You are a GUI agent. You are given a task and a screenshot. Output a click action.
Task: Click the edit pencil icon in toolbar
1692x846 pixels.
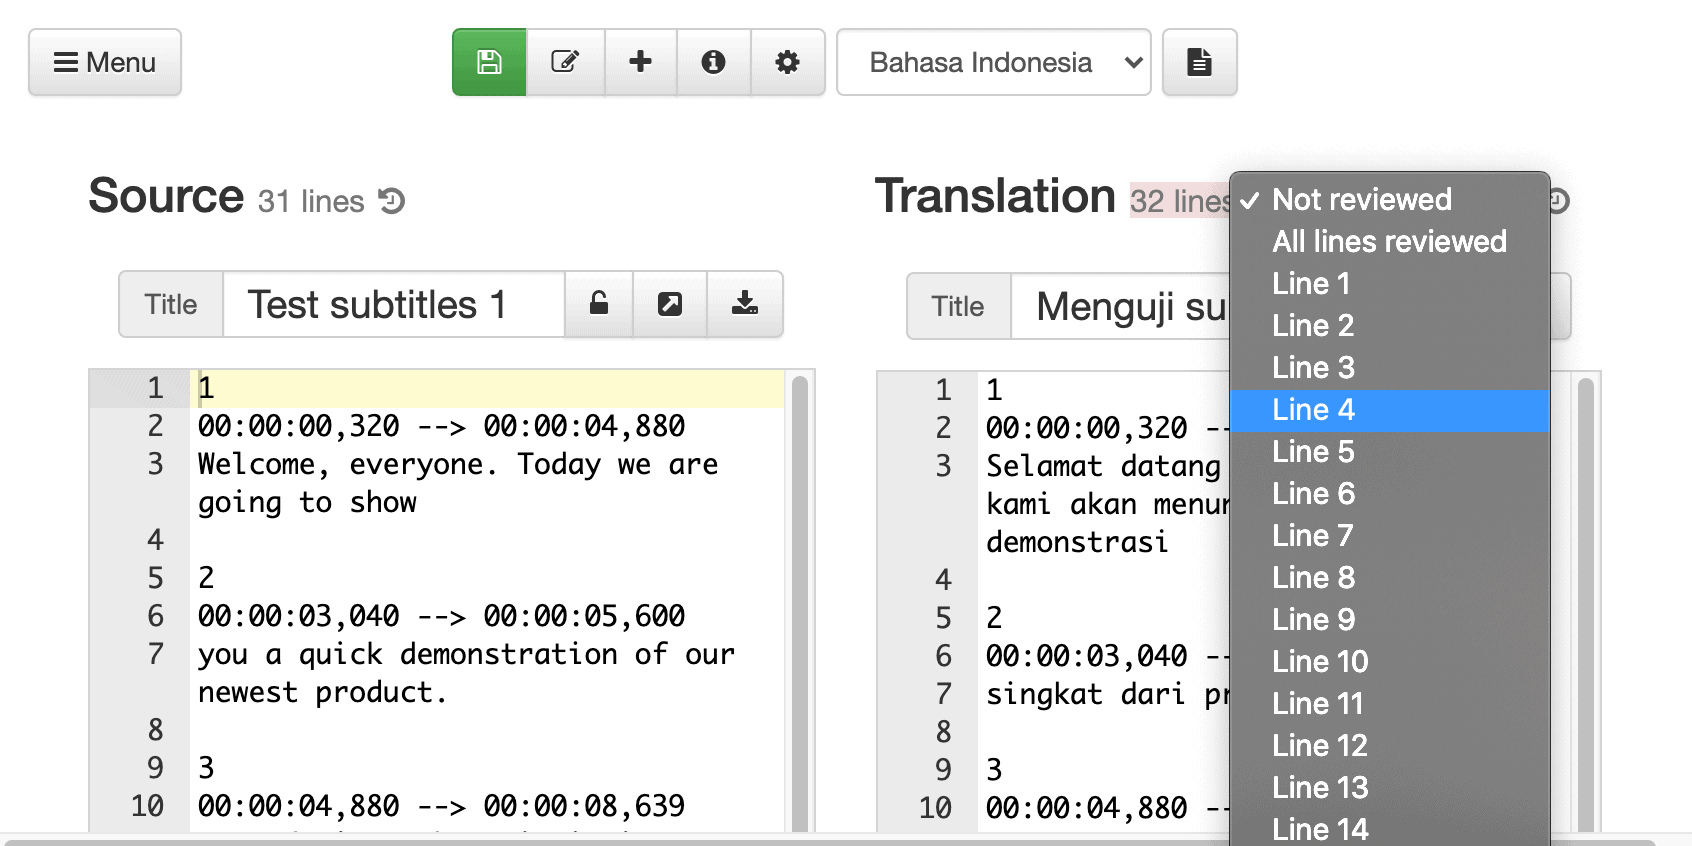coord(565,62)
